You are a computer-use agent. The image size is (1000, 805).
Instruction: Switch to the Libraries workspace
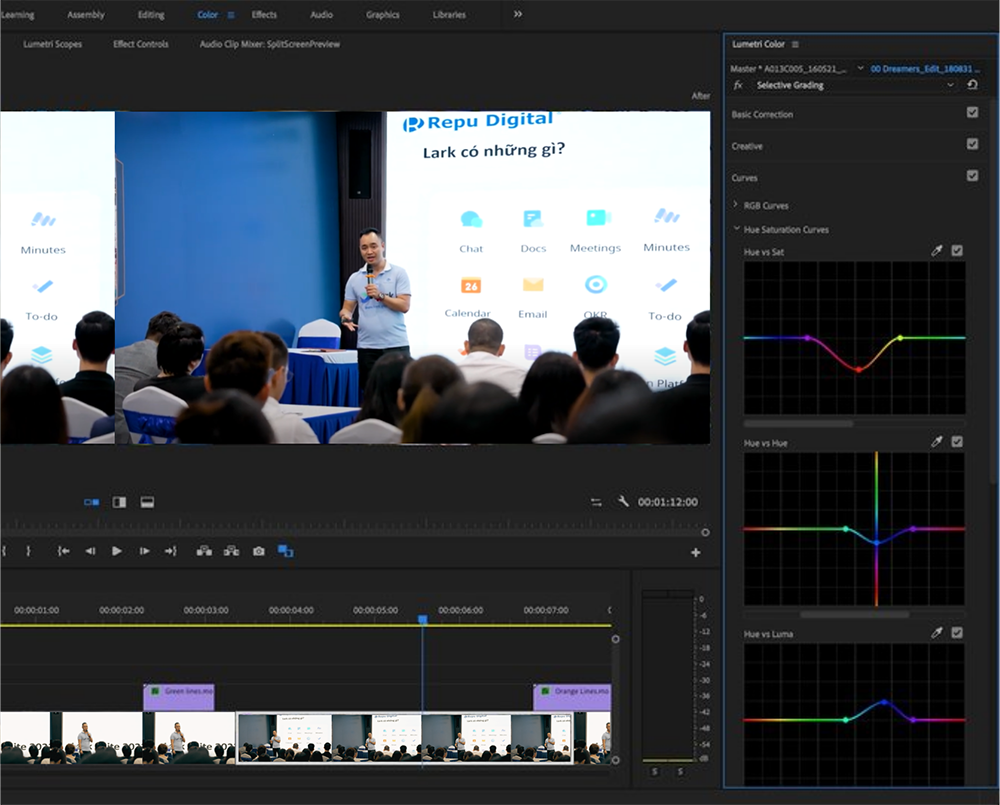(x=449, y=15)
